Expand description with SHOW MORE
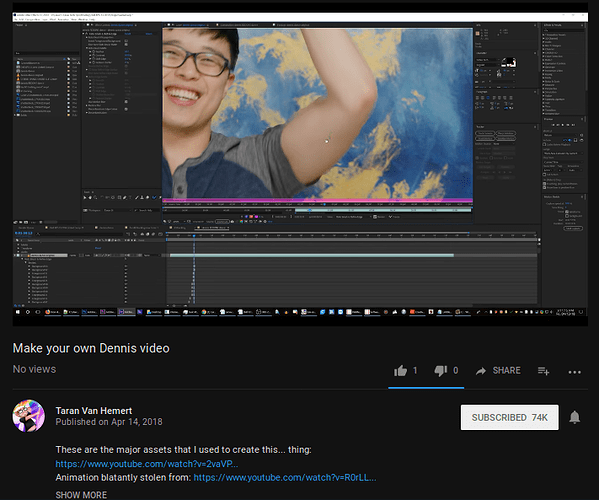This screenshot has height=500, width=599. pos(81,495)
